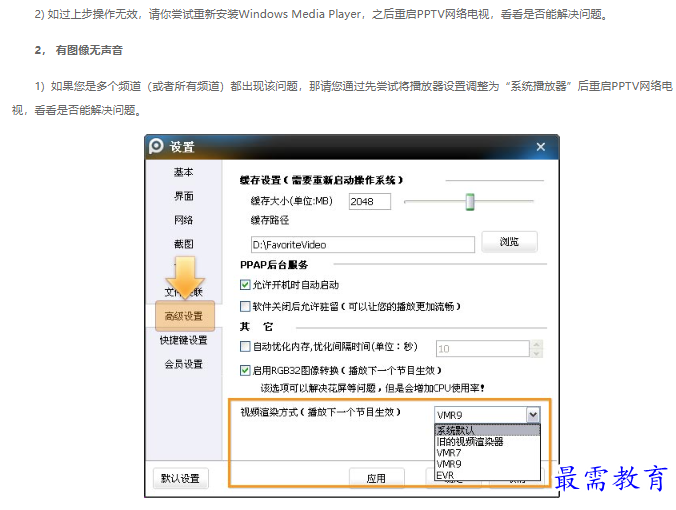Choose 旧的视频渲染器 option
Image resolution: width=676 pixels, height=510 pixels.
coord(488,441)
